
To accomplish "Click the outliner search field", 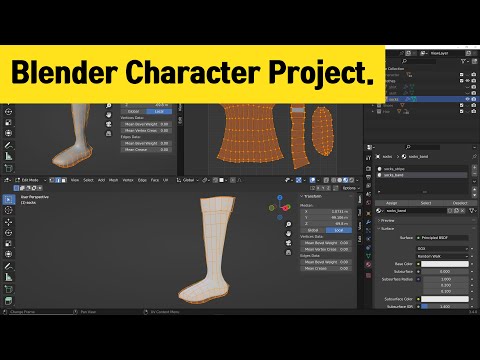I will pos(419,61).
